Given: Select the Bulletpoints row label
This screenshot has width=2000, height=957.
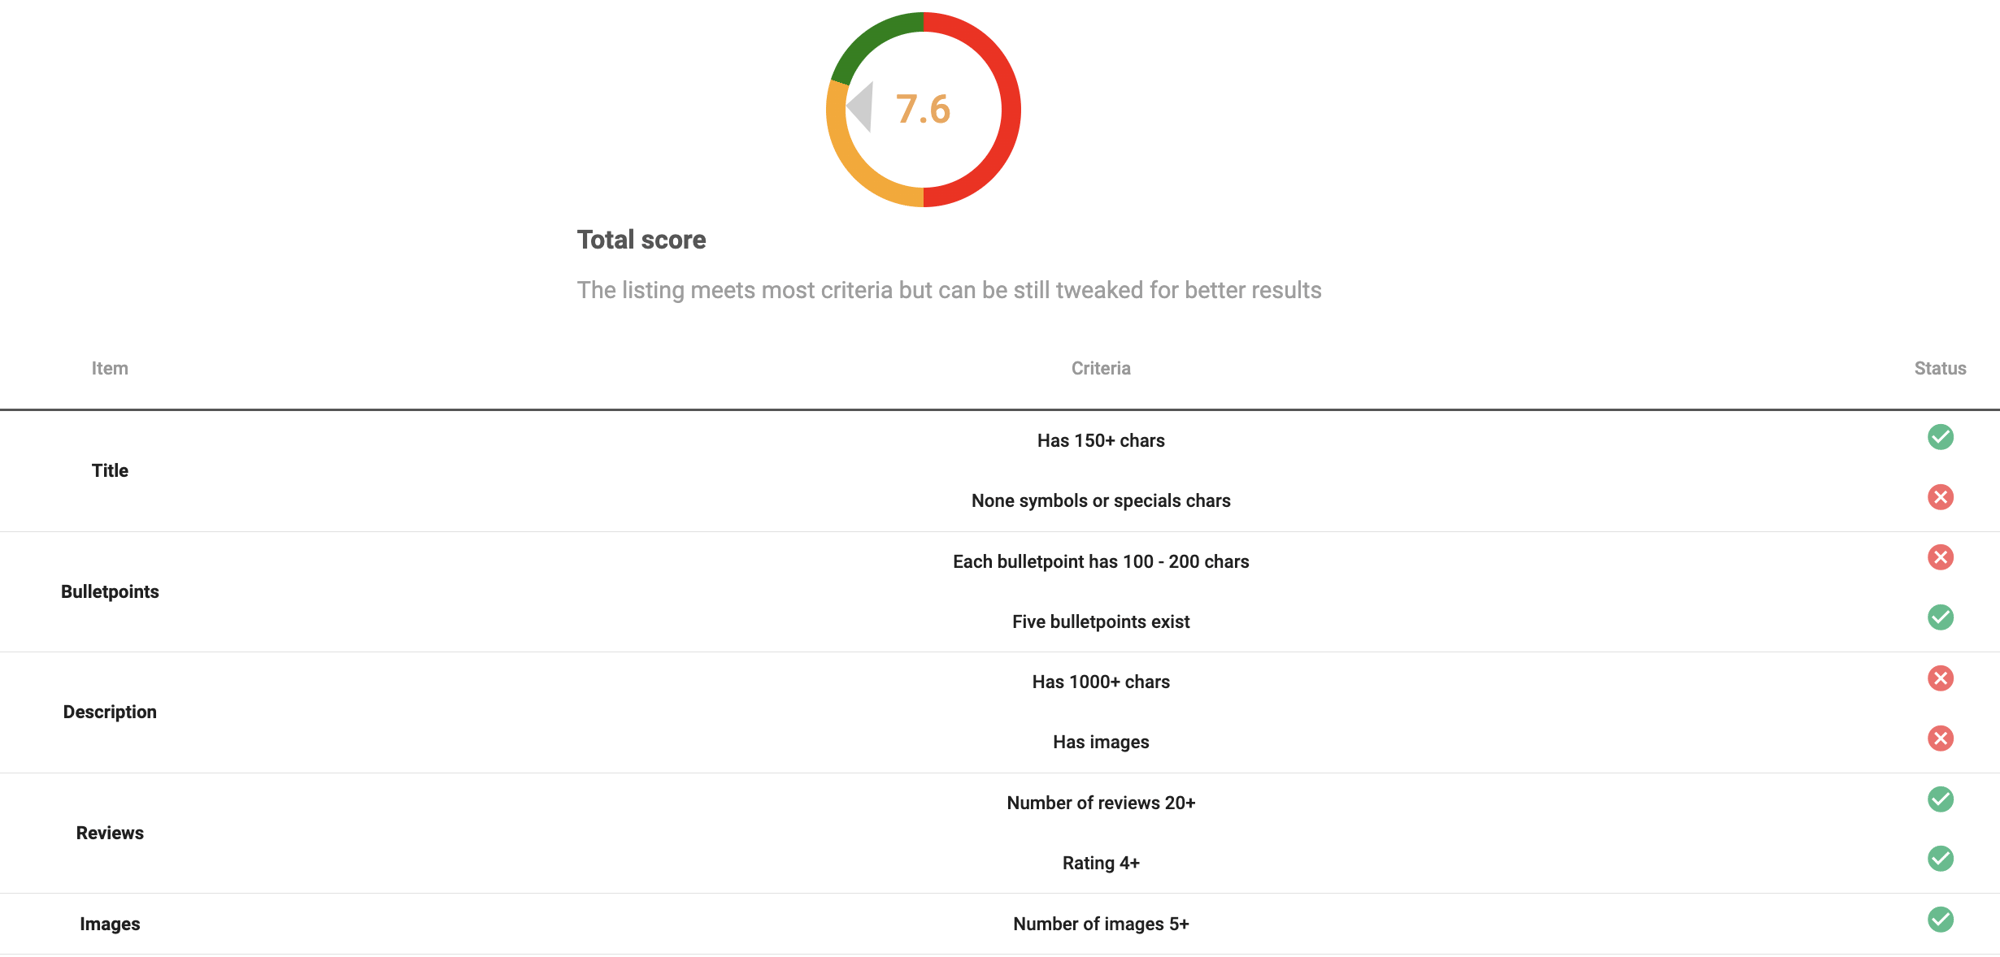Looking at the screenshot, I should point(110,591).
